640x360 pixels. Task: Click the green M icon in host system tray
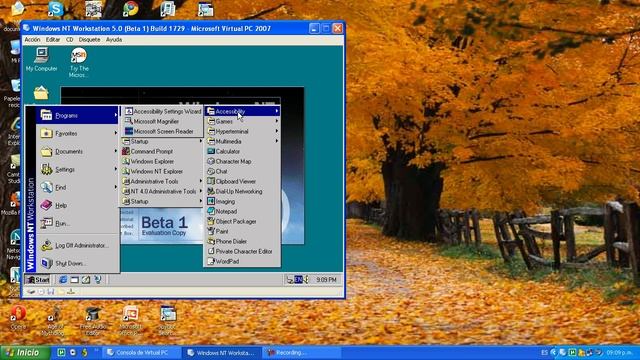click(x=572, y=352)
